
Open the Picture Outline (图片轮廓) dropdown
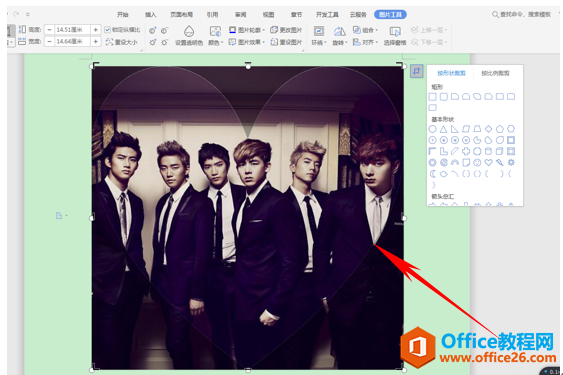point(247,30)
